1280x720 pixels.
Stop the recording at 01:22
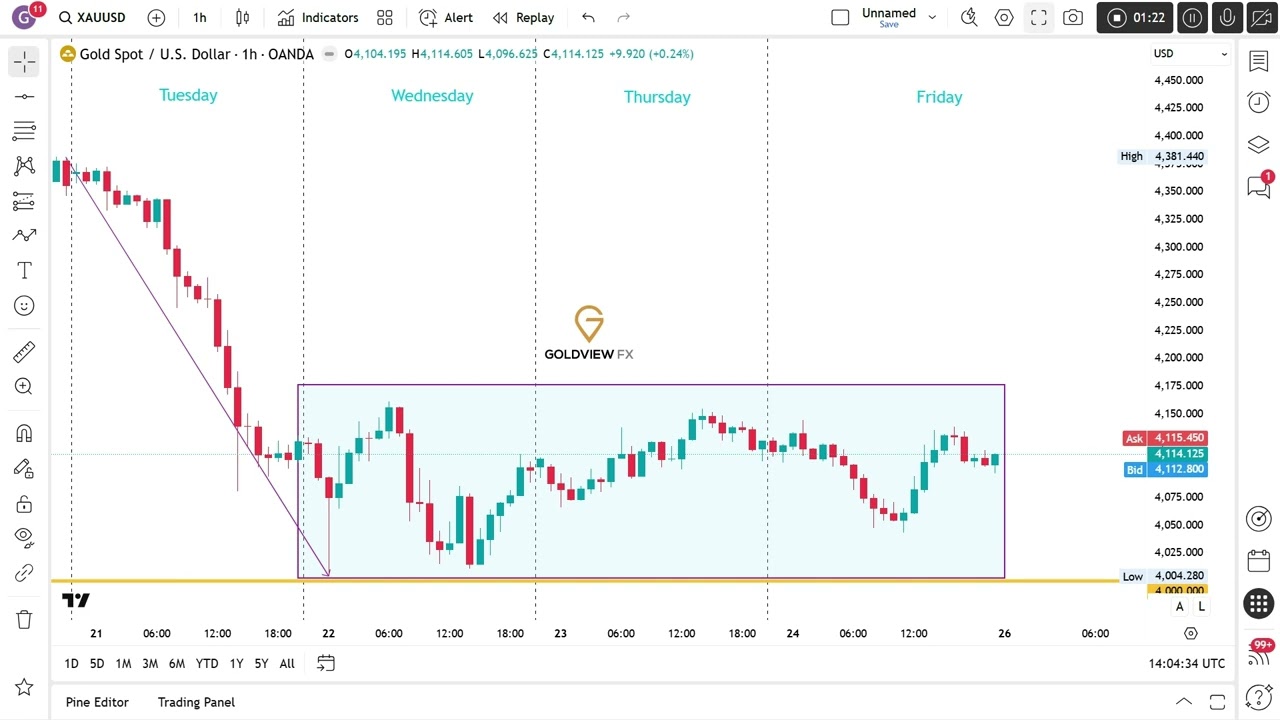[1135, 18]
